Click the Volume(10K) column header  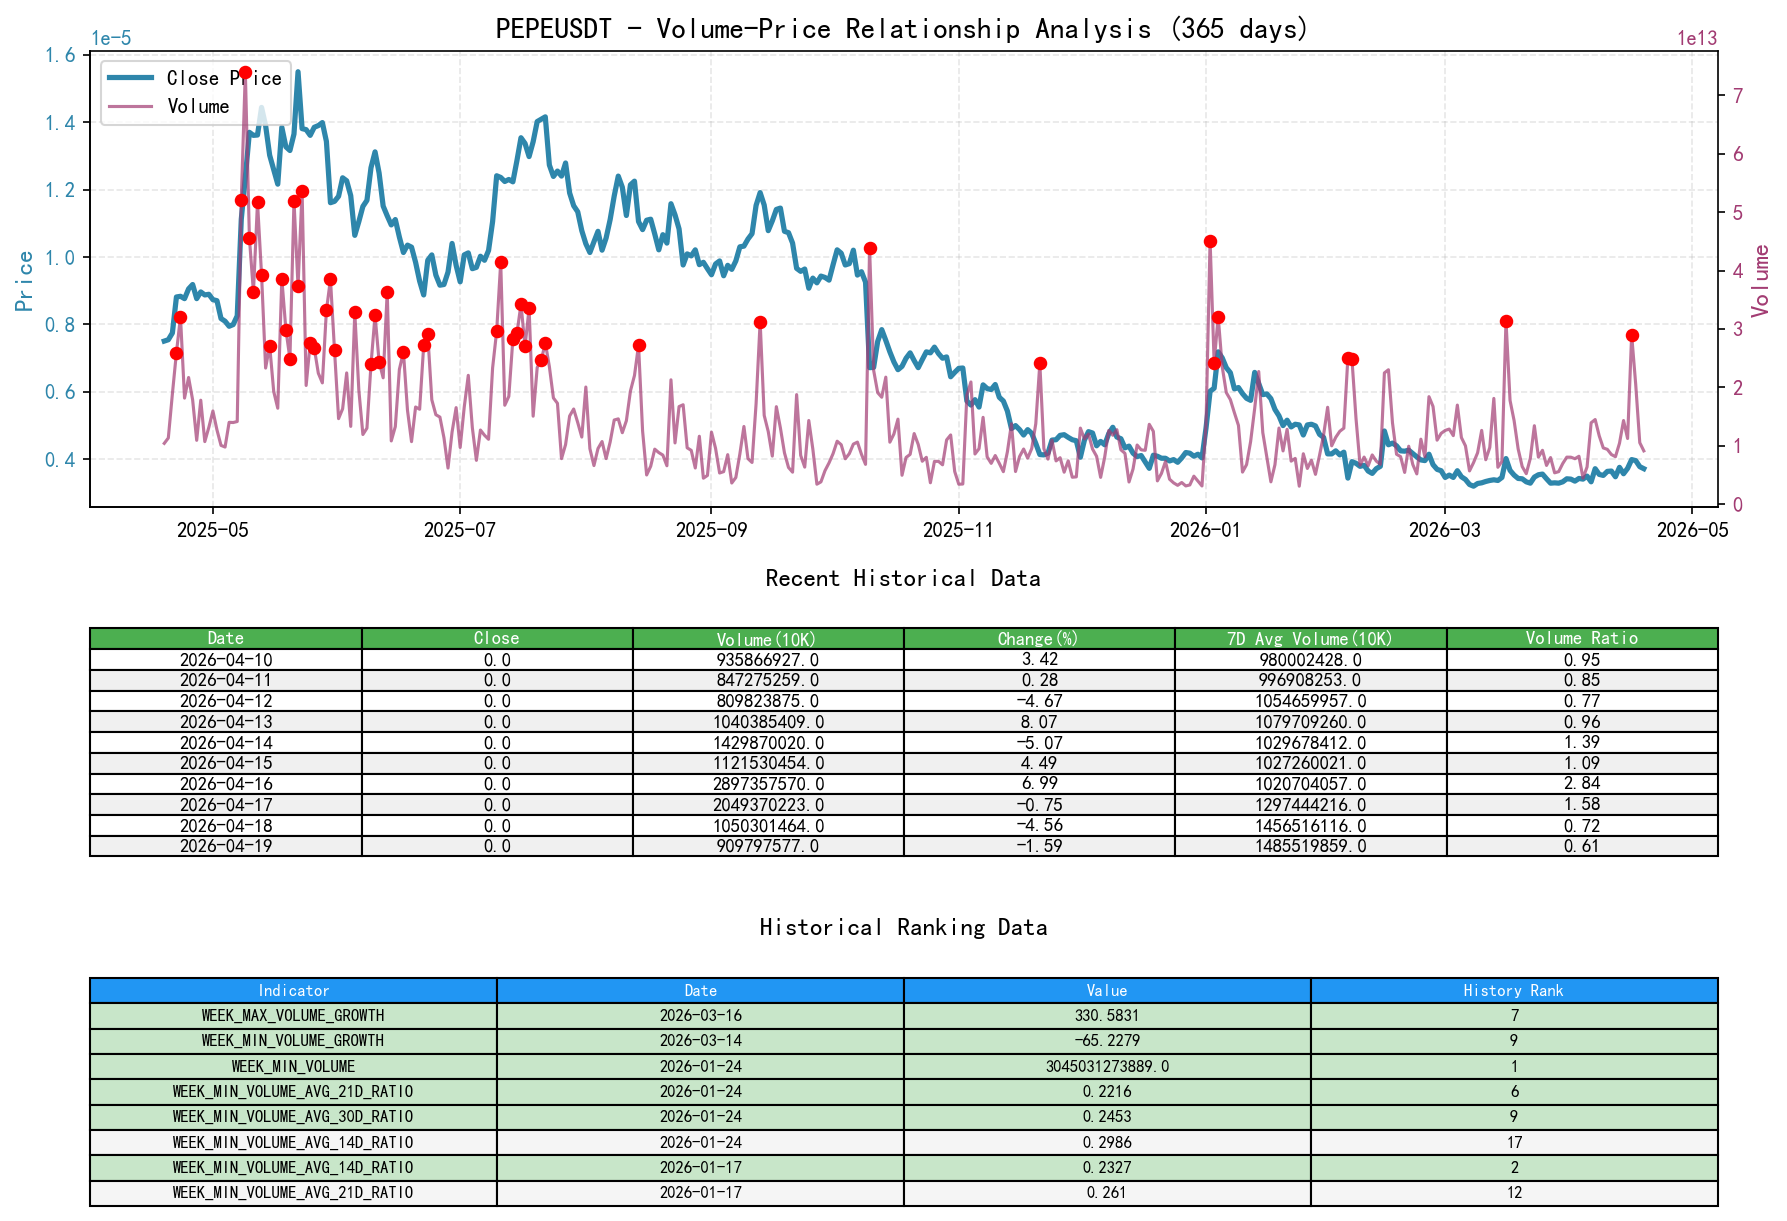coord(768,638)
